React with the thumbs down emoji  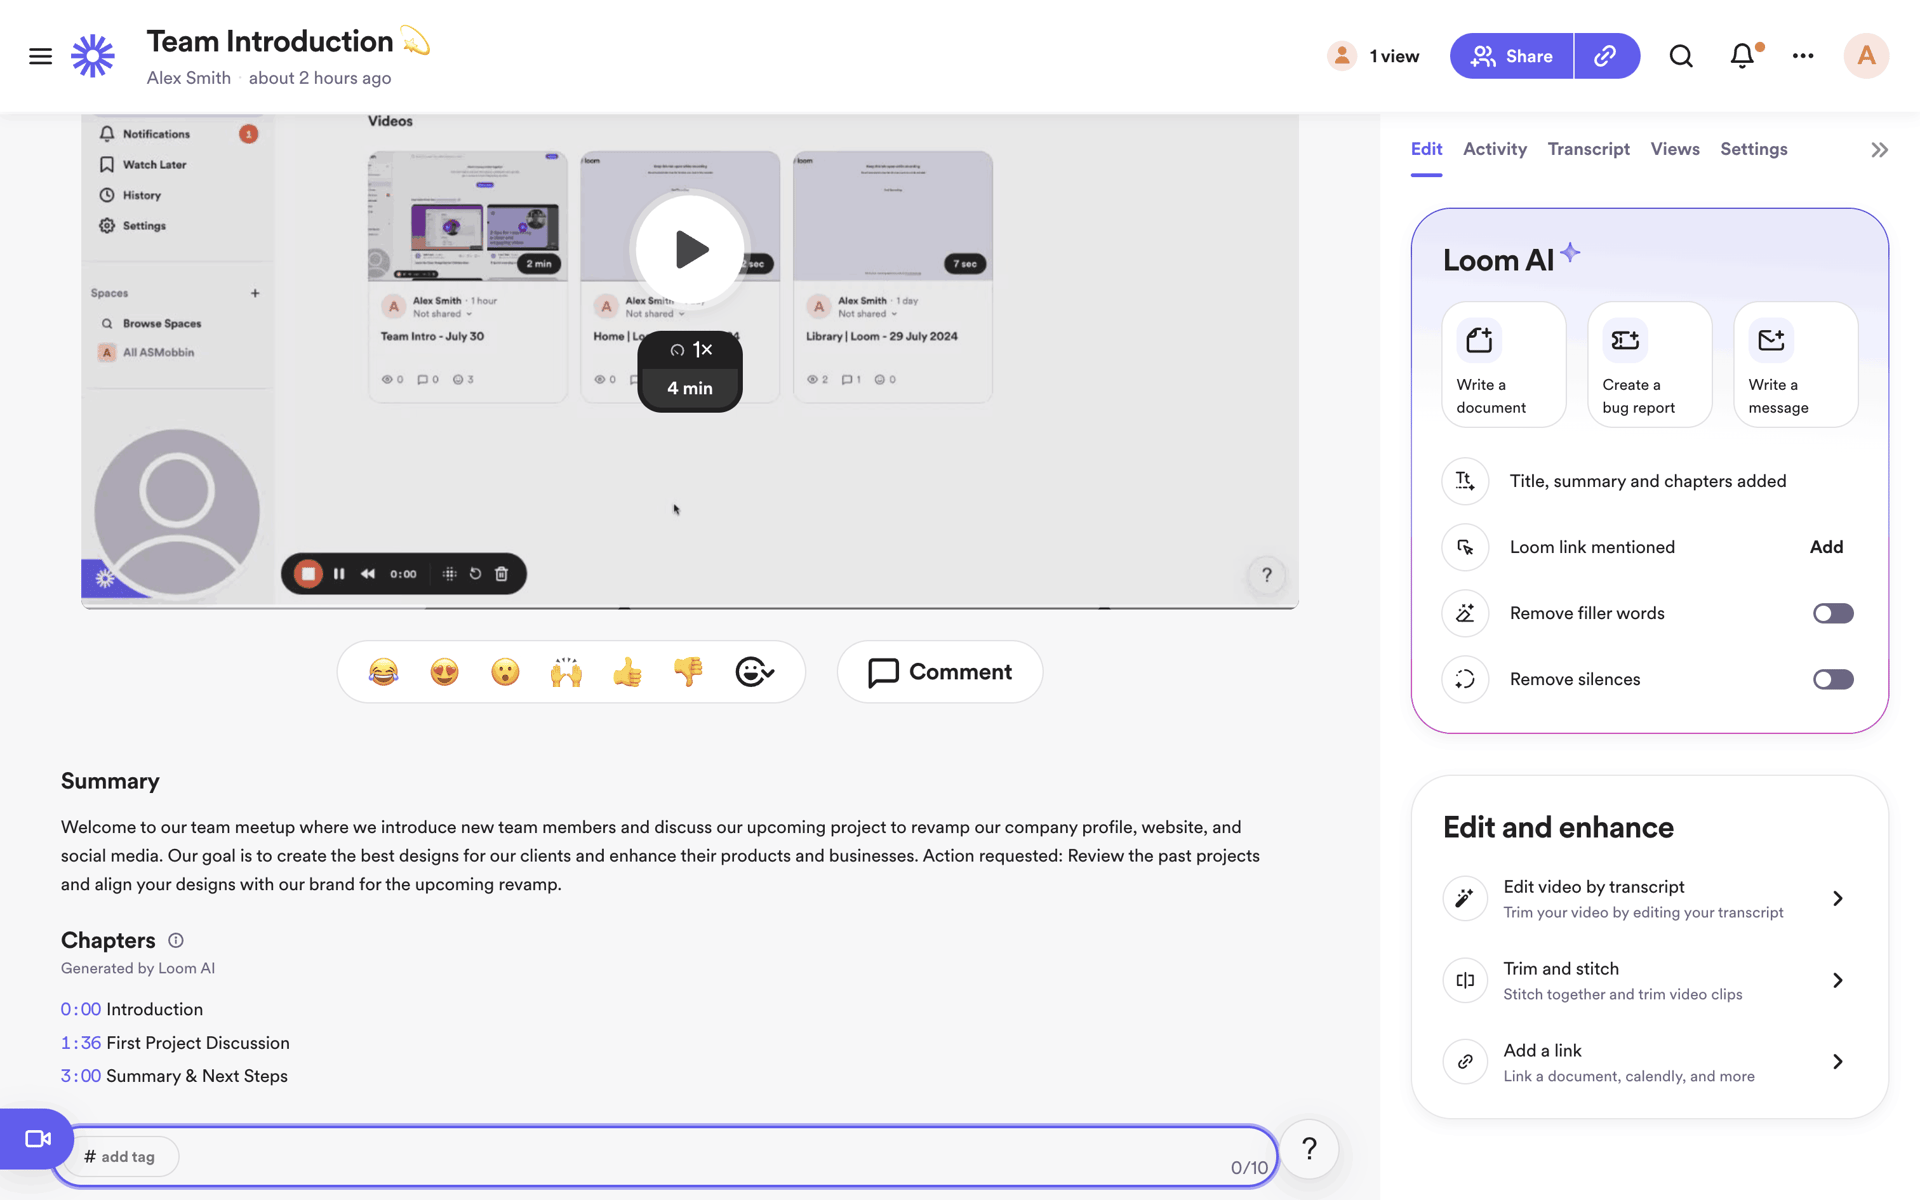click(x=688, y=672)
